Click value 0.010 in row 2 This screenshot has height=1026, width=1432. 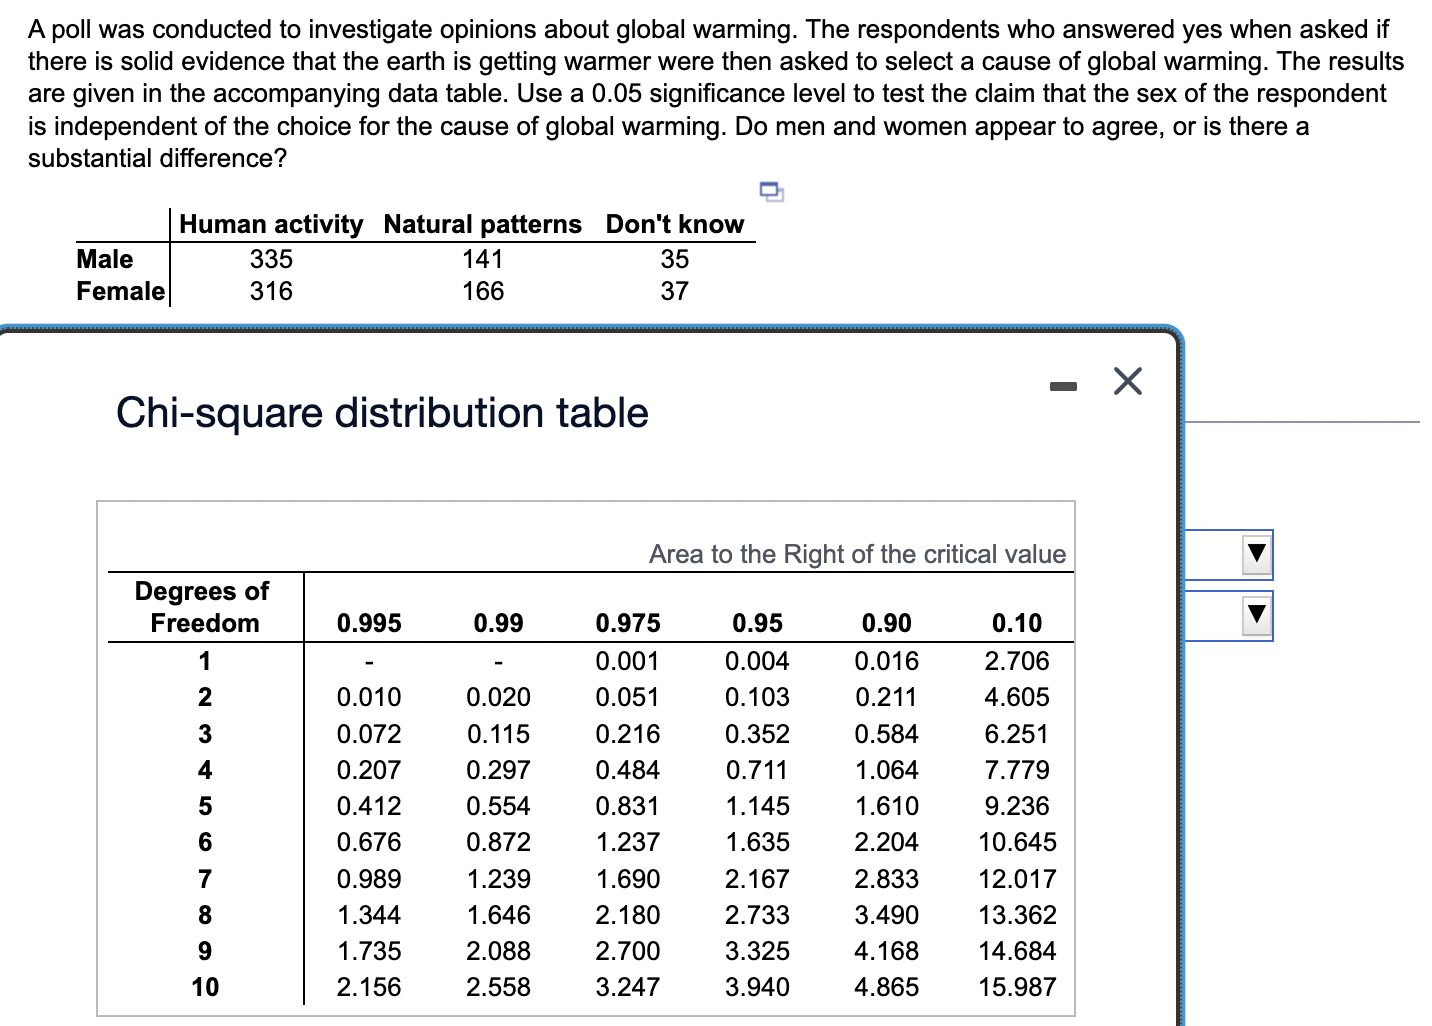(x=369, y=697)
